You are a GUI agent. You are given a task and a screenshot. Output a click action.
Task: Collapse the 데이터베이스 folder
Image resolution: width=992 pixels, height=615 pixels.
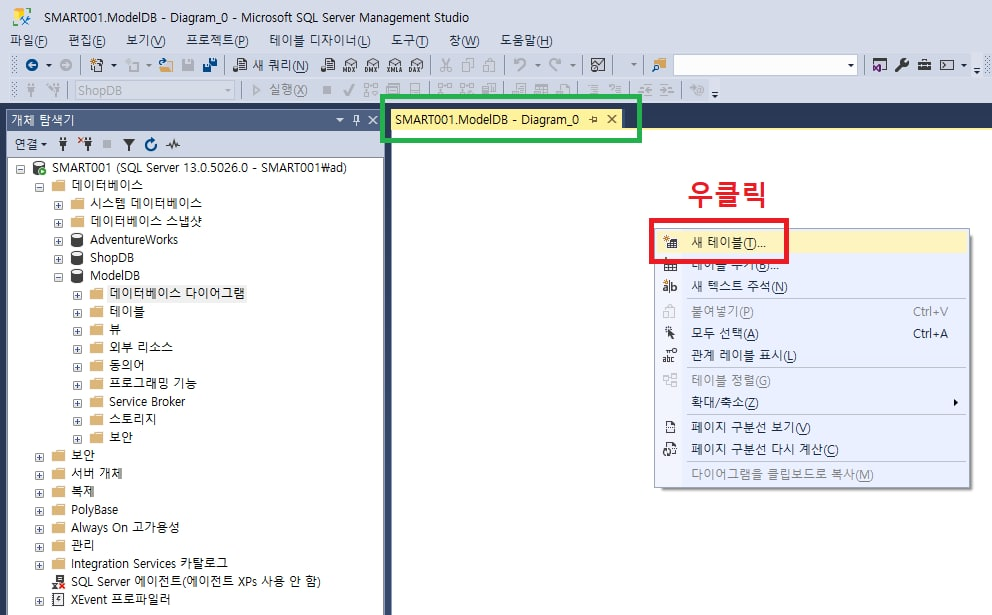pyautogui.click(x=39, y=187)
